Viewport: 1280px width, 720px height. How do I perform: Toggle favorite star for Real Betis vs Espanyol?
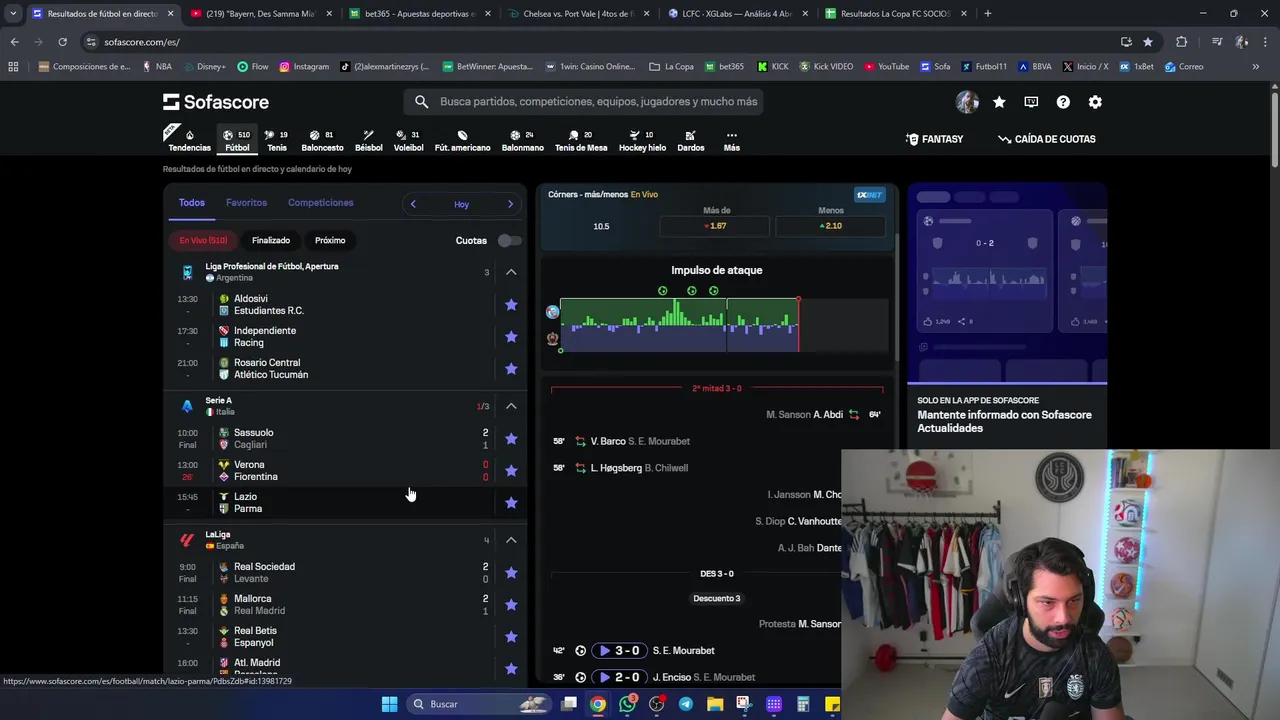pos(511,637)
